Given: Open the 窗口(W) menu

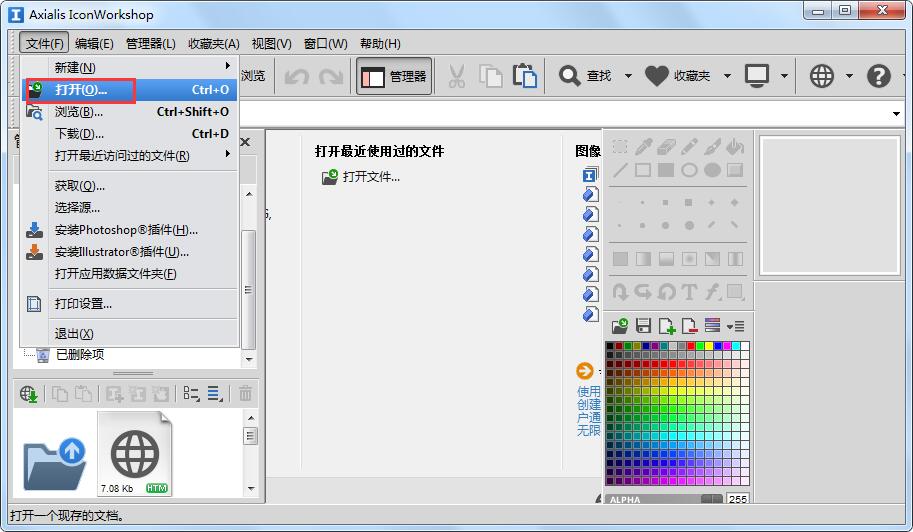Looking at the screenshot, I should pos(325,44).
